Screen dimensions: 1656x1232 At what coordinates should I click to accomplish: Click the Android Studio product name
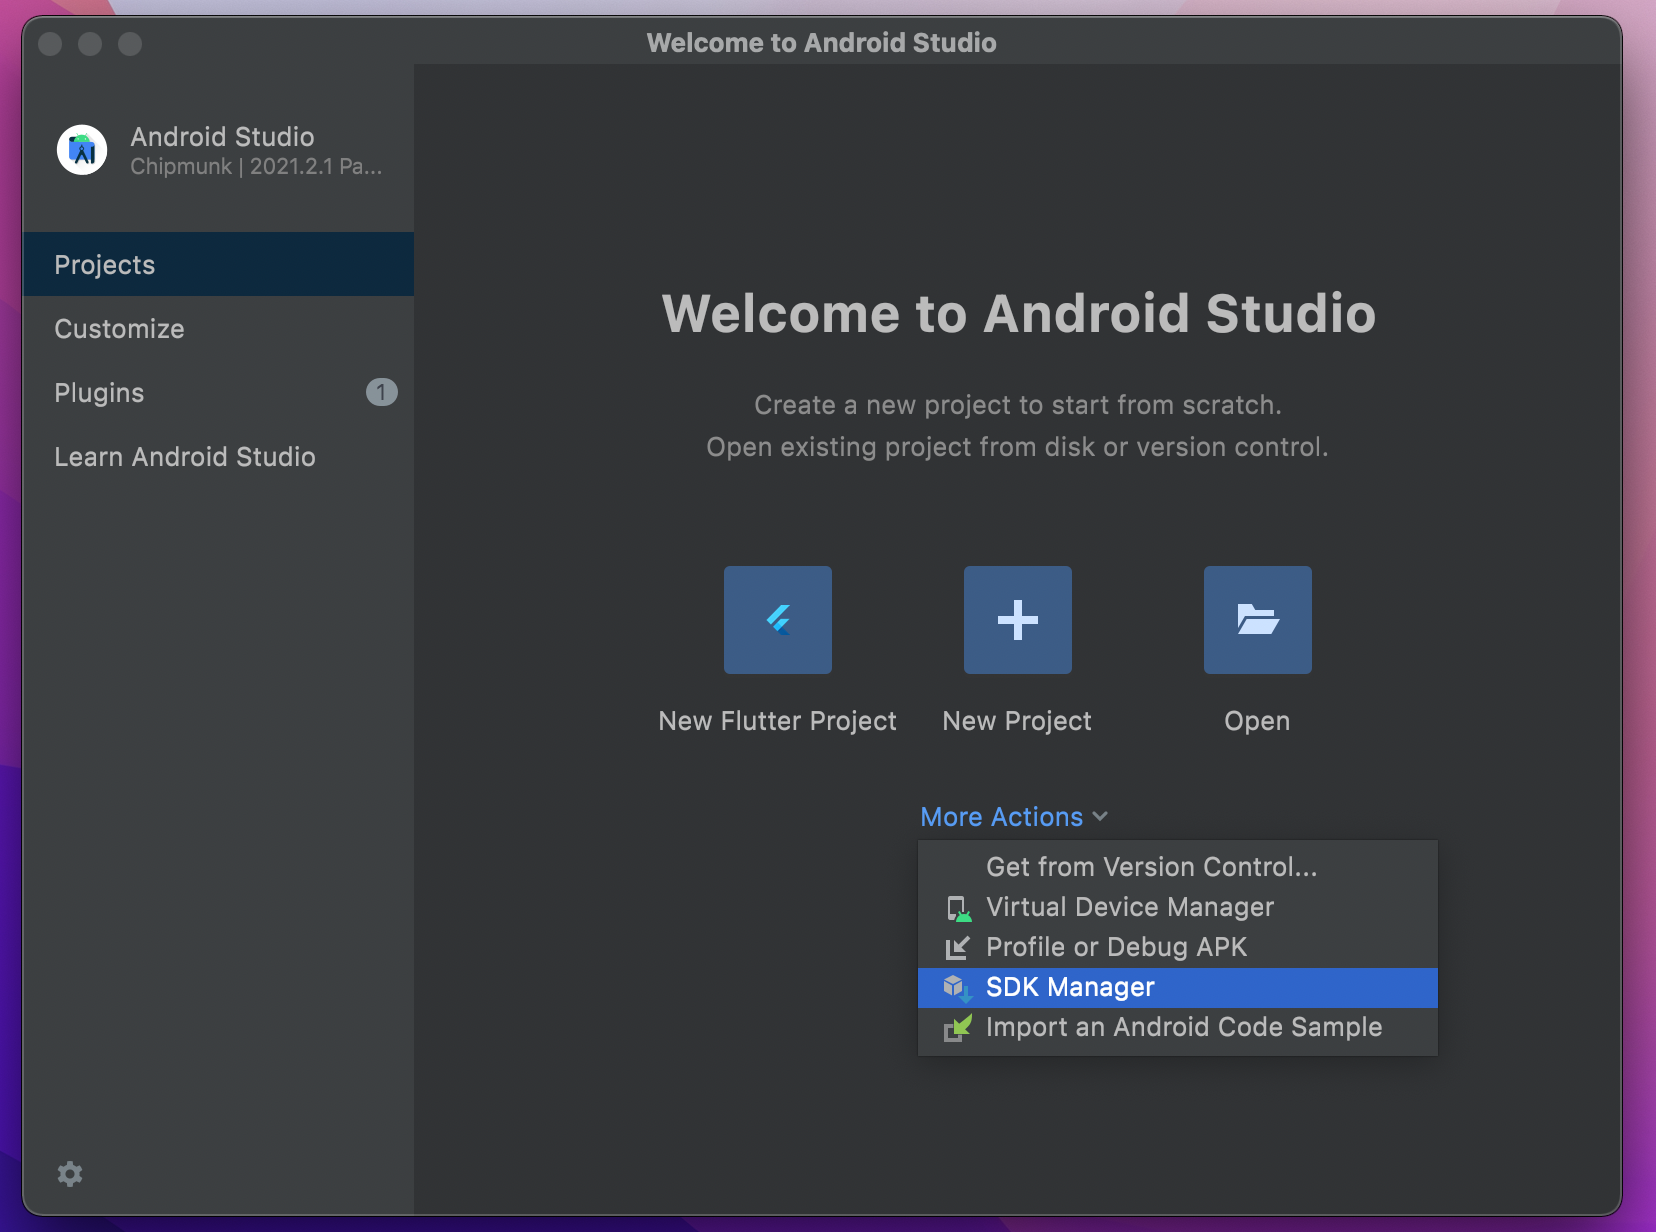[x=222, y=137]
